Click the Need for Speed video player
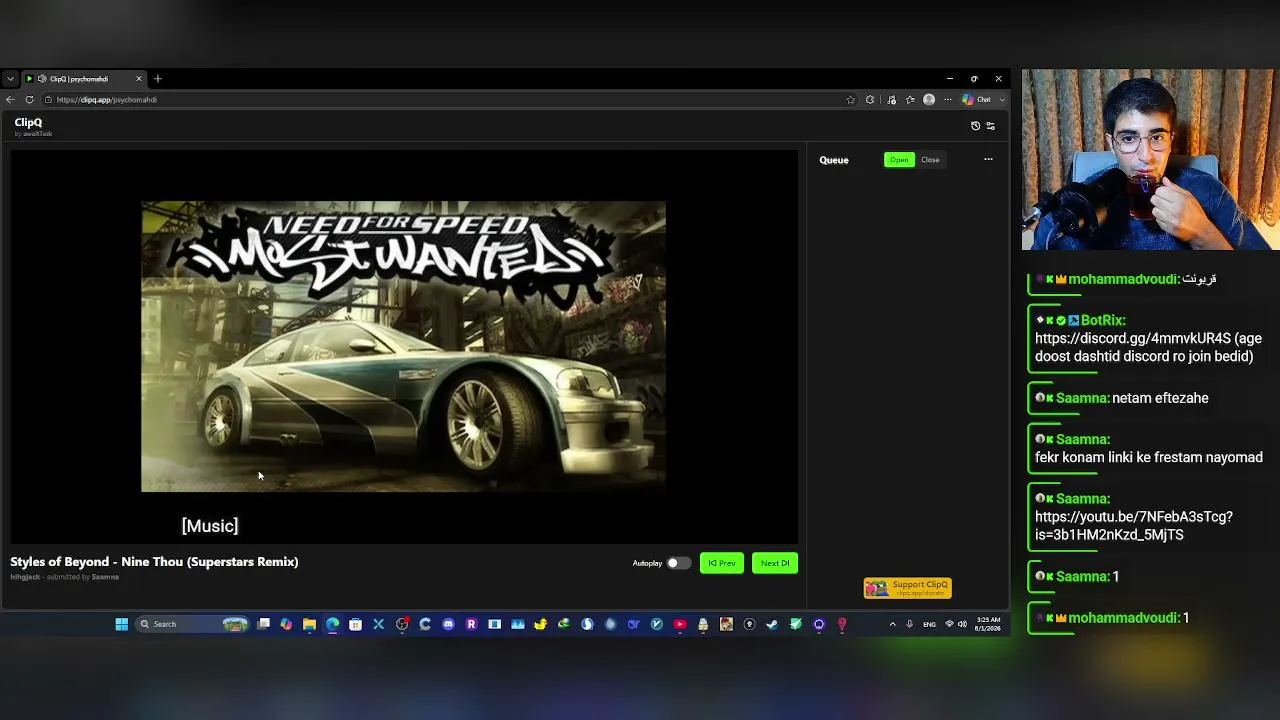Viewport: 1280px width, 720px height. point(403,346)
